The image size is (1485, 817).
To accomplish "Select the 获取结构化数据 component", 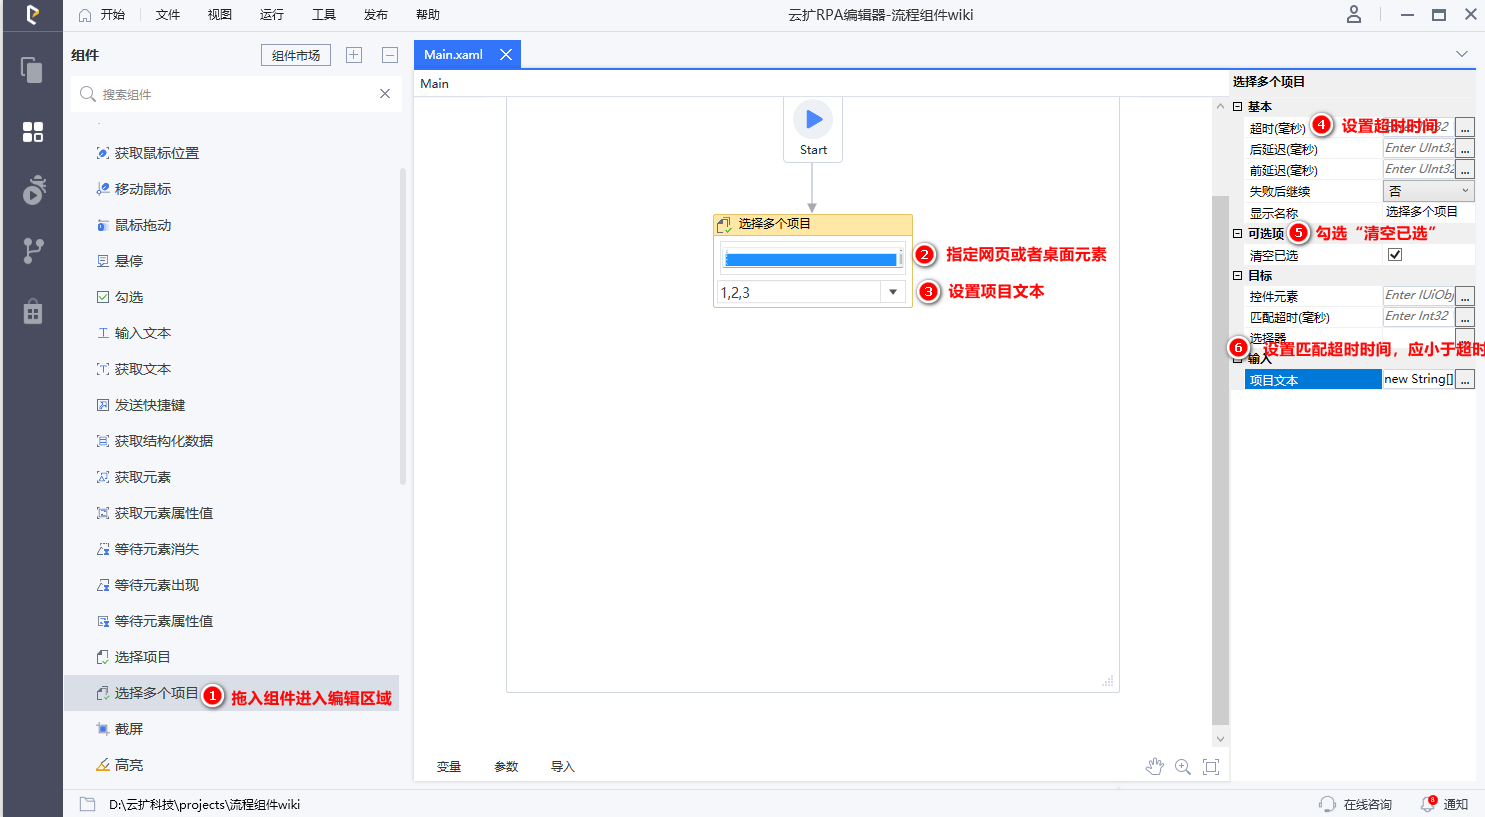I will tap(163, 441).
